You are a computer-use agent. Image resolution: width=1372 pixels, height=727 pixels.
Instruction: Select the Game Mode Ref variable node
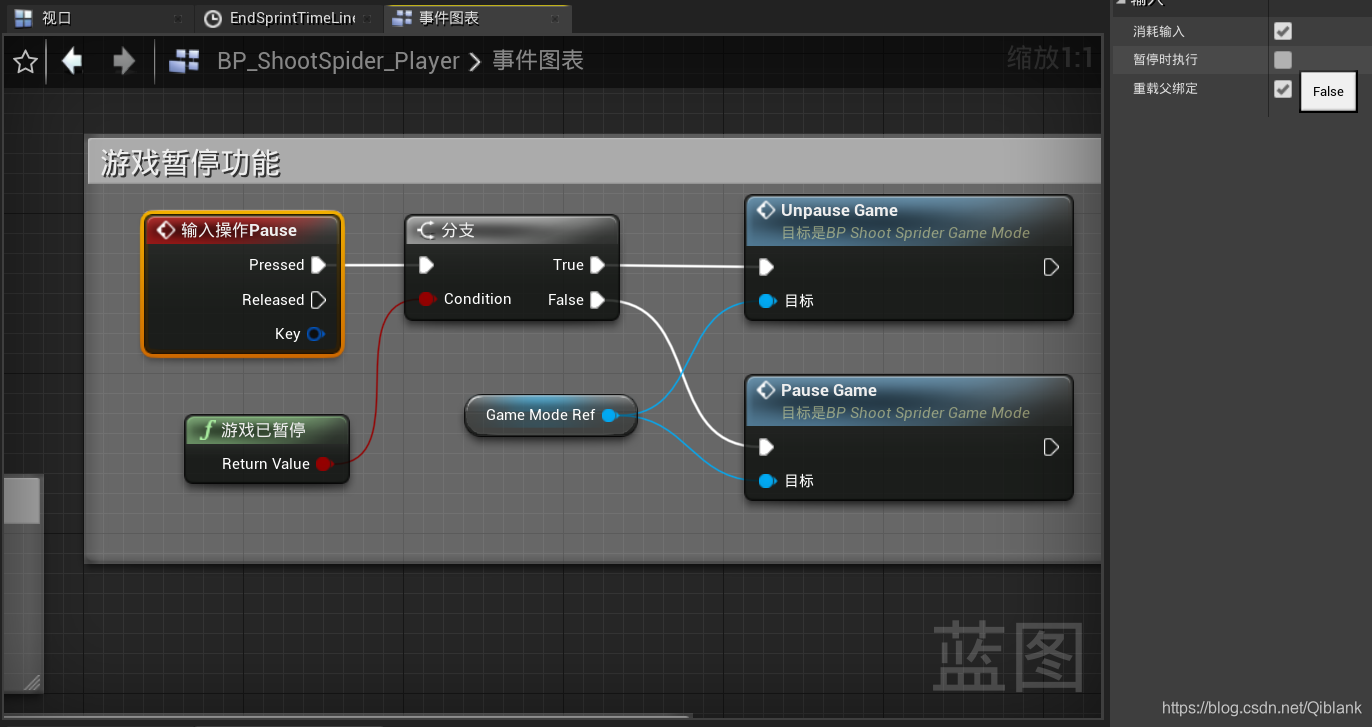tap(550, 415)
